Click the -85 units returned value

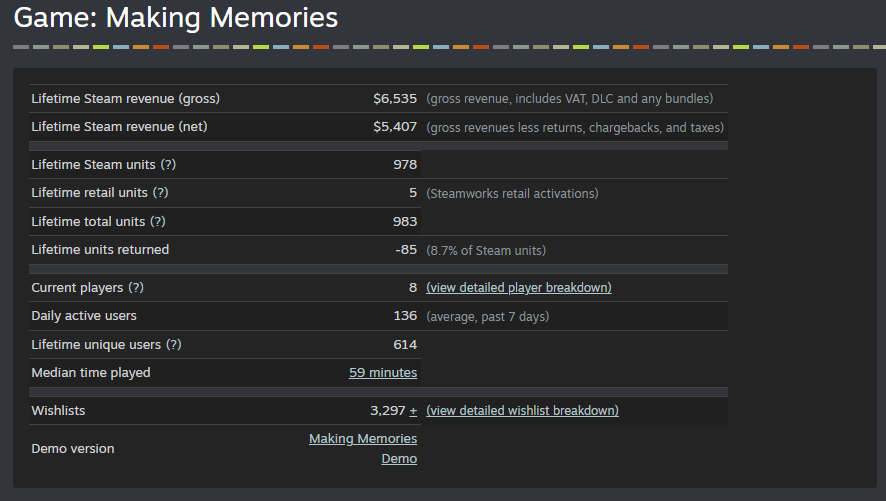point(406,250)
